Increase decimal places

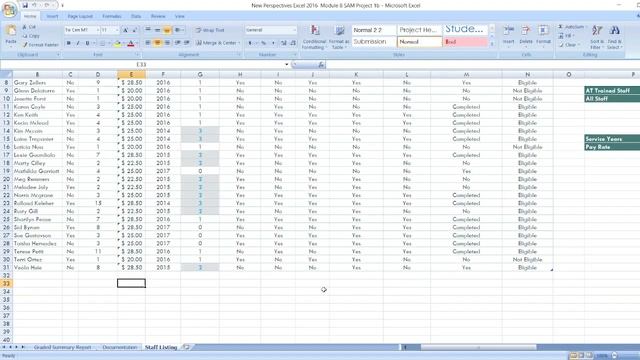tap(284, 43)
